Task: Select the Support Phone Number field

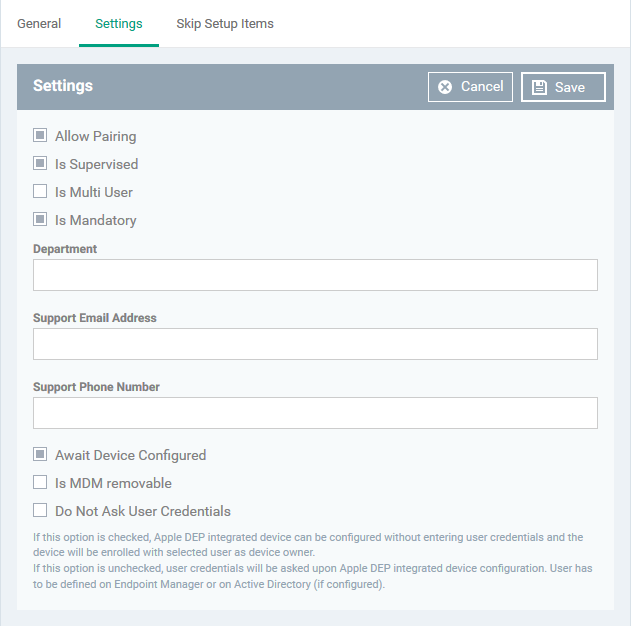Action: [x=315, y=413]
